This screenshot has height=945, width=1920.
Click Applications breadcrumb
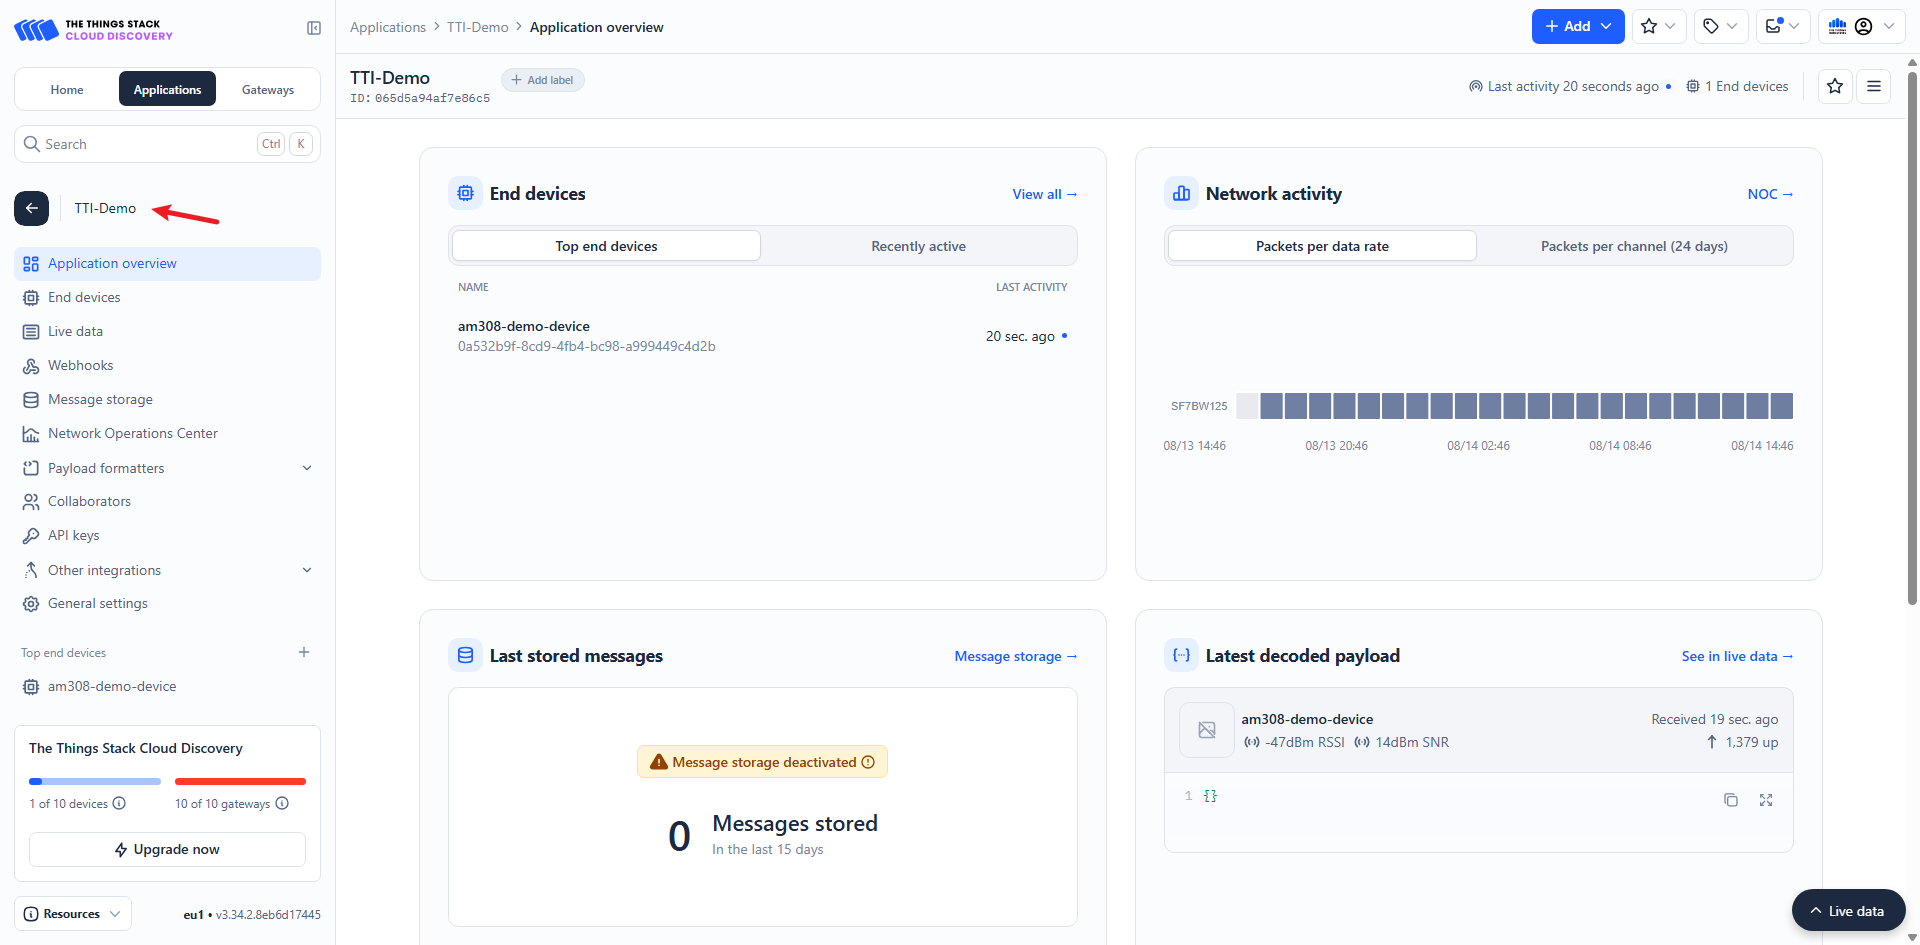click(388, 27)
